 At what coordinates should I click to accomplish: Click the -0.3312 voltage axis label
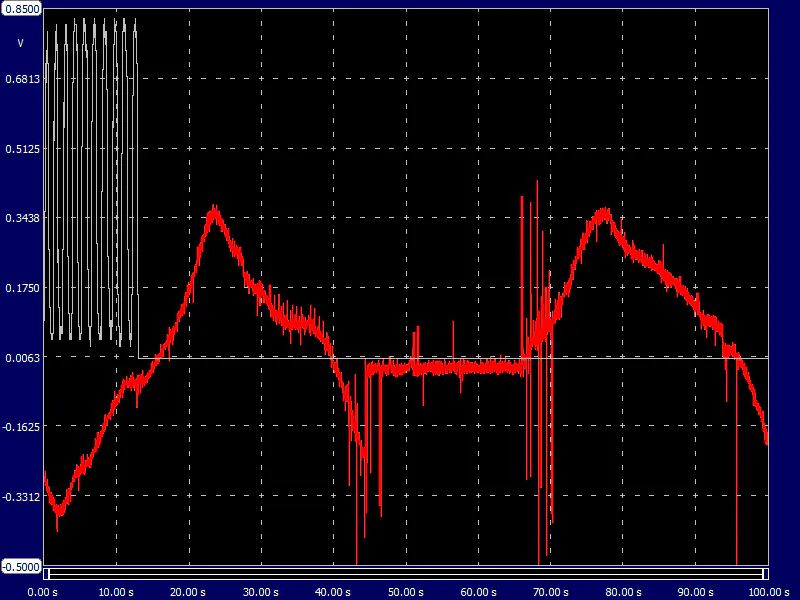pyautogui.click(x=21, y=497)
